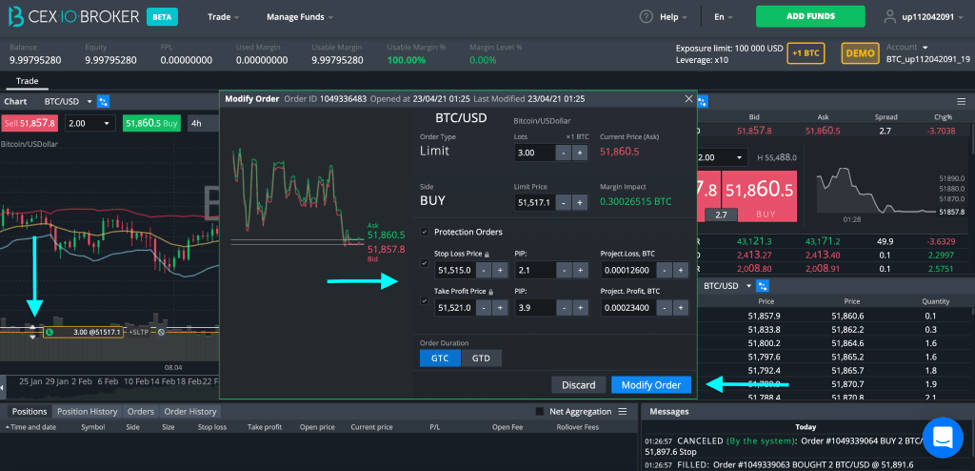Open the market watch hamburger menu icon

(x=961, y=101)
